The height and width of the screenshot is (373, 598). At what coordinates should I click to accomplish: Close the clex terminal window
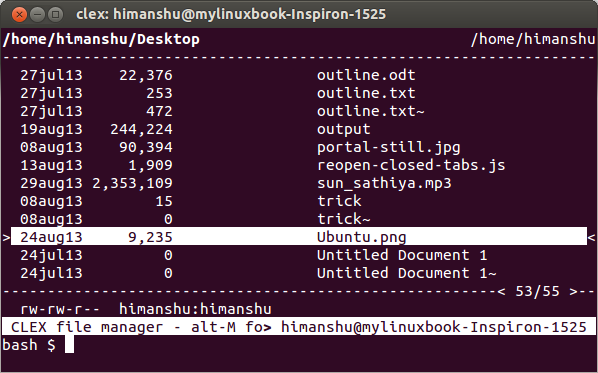coord(19,15)
